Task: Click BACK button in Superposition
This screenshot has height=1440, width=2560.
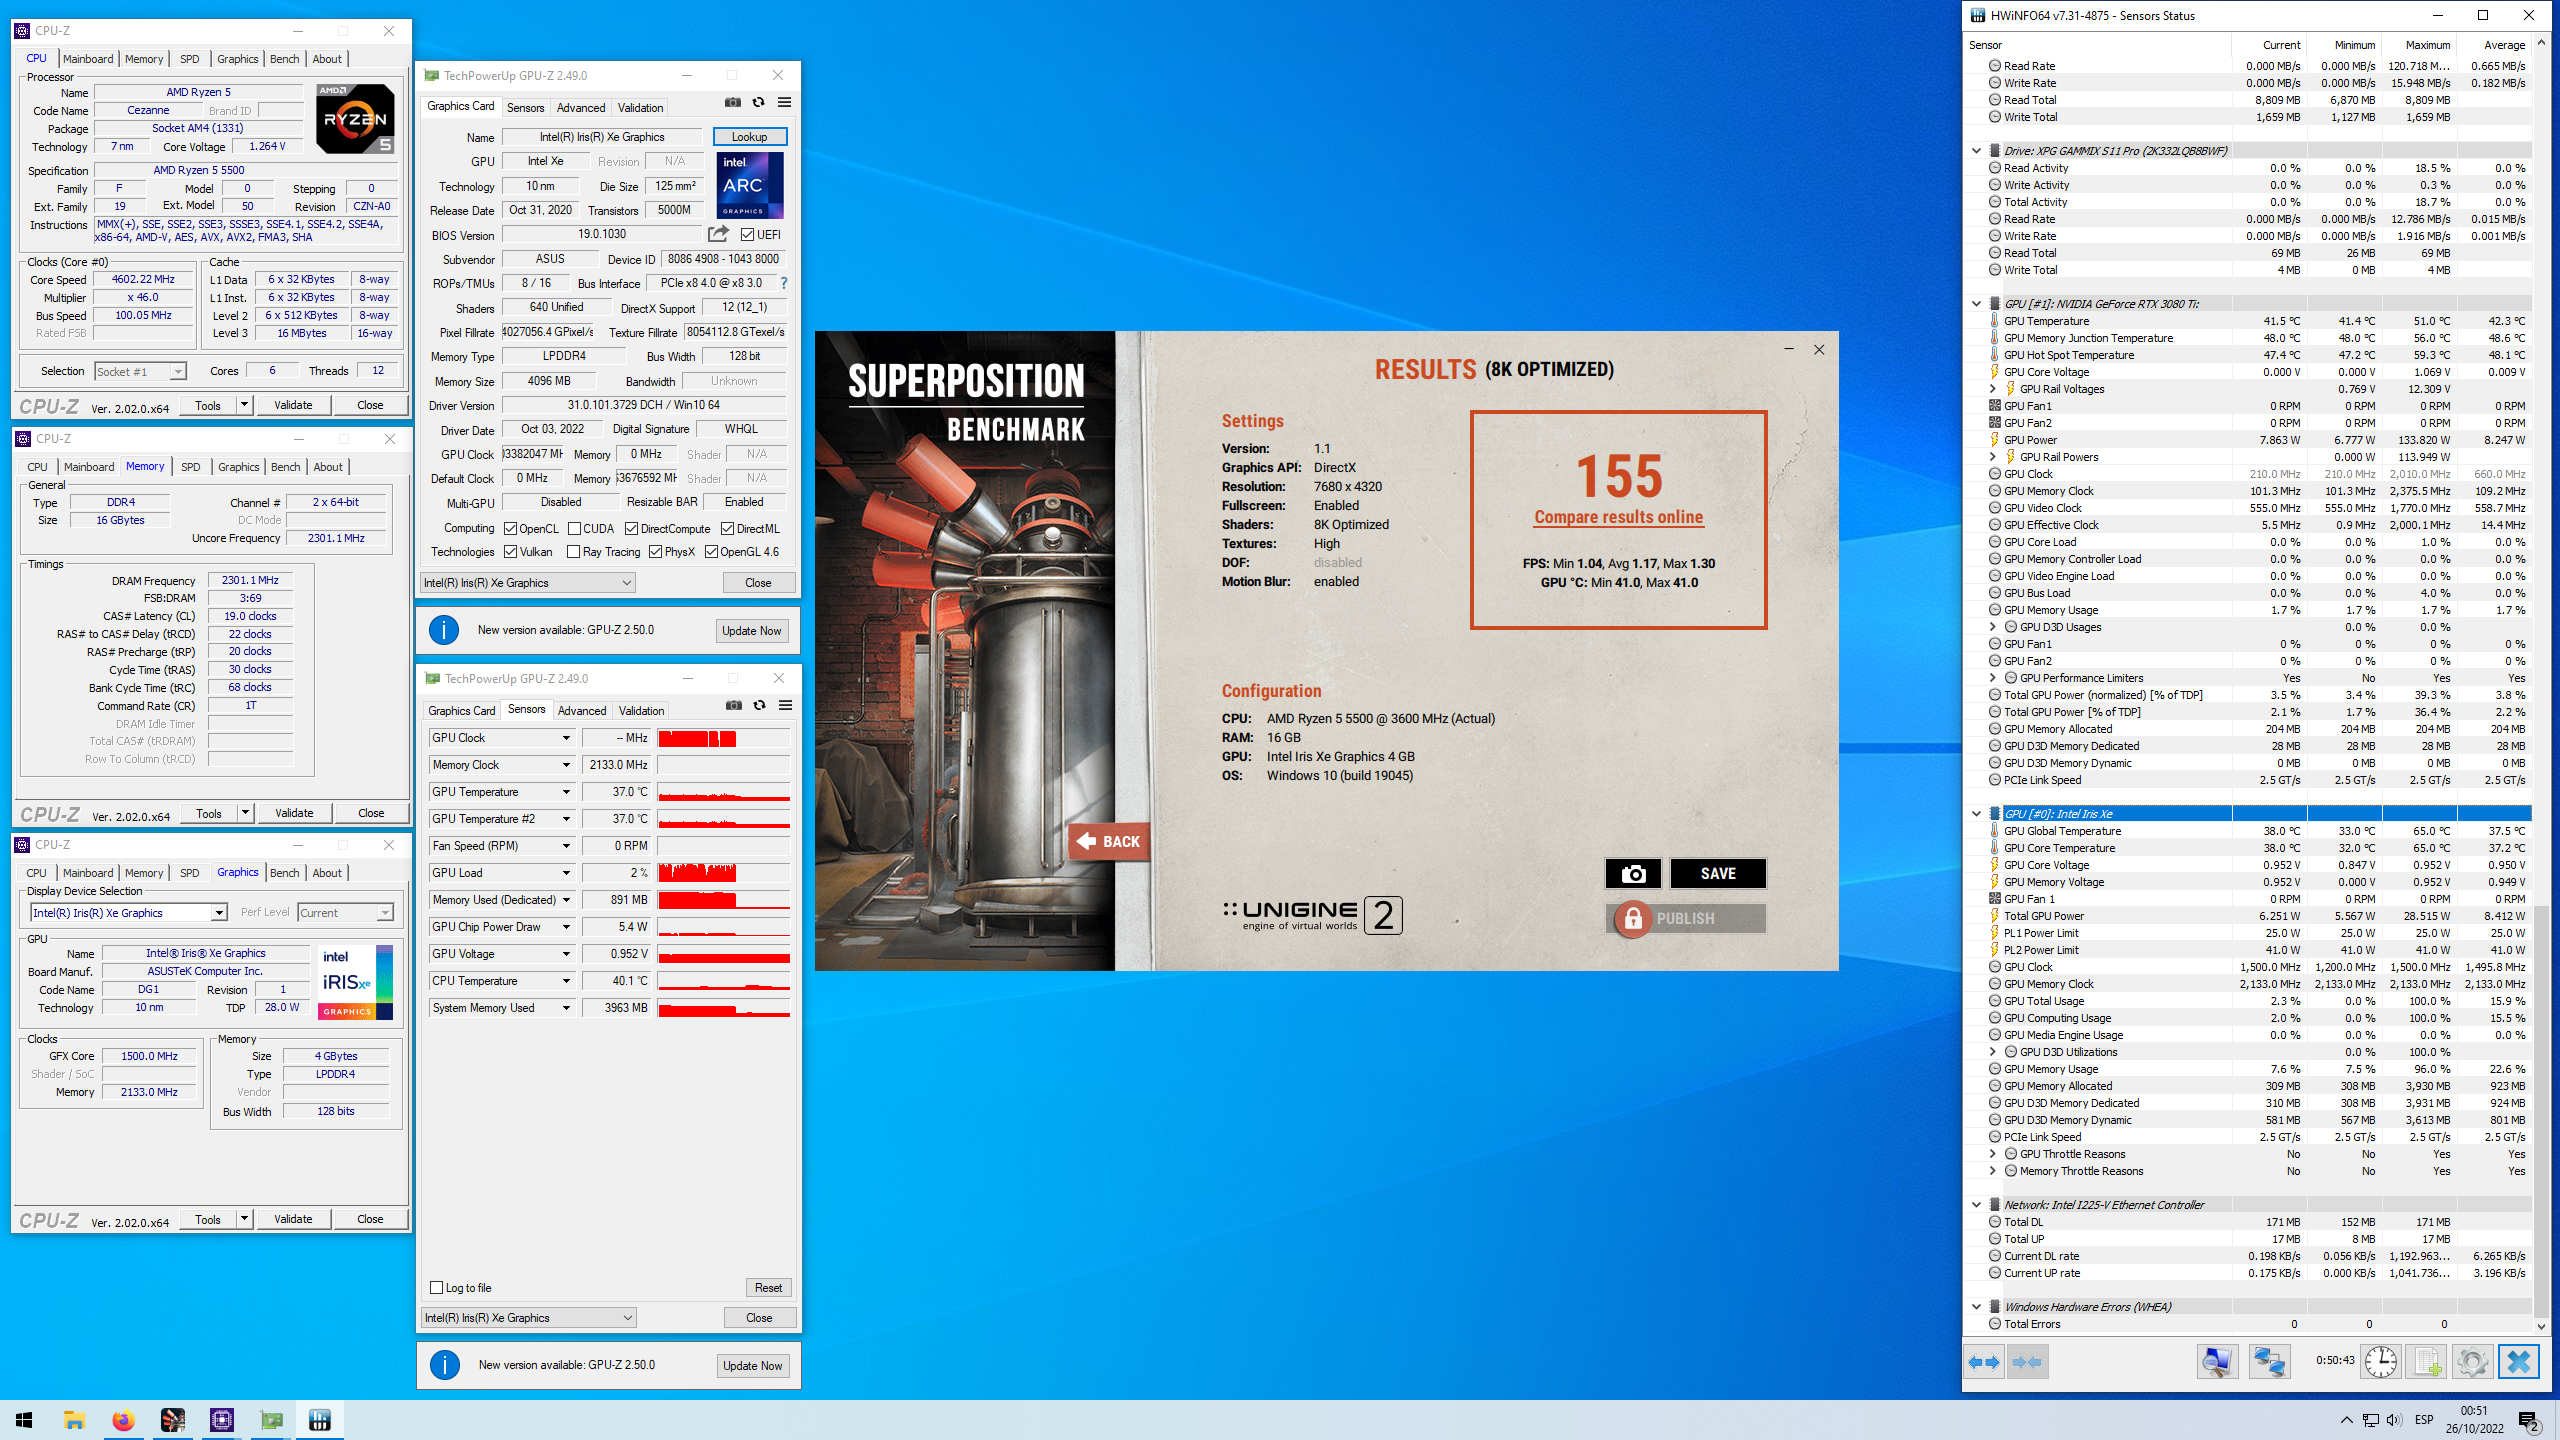Action: (x=1109, y=842)
